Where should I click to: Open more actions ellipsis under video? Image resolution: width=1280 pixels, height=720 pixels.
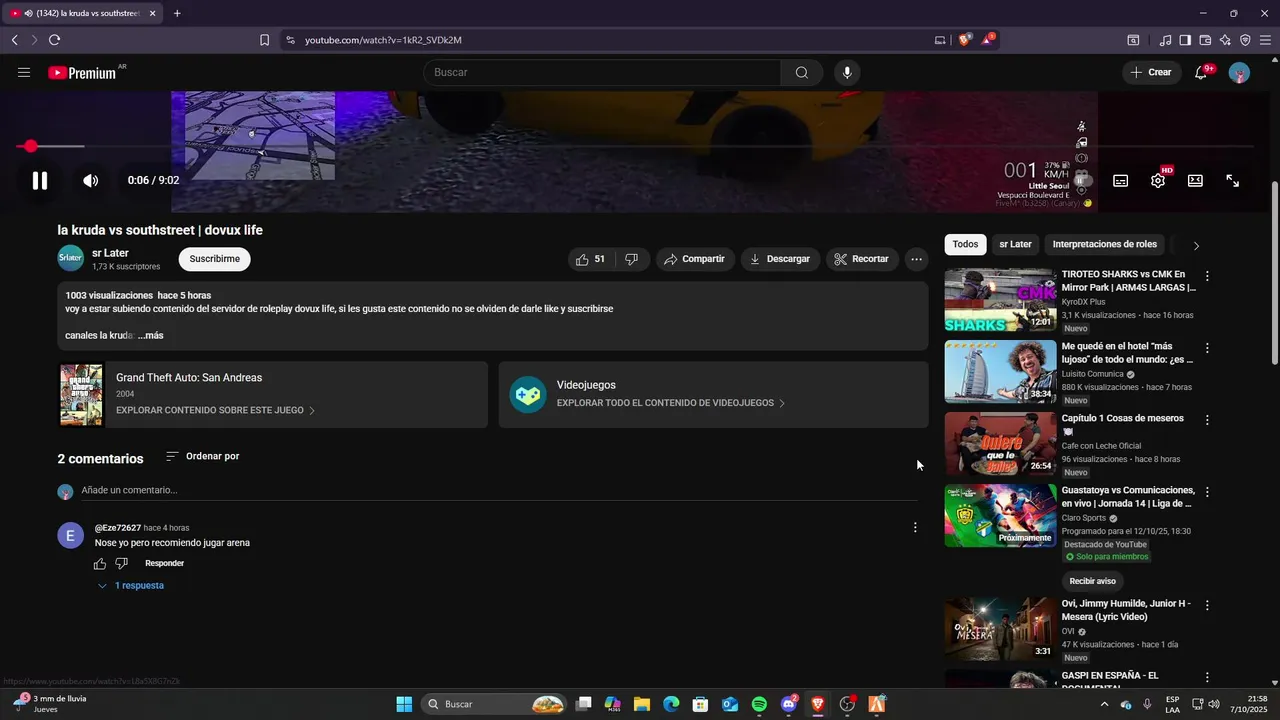(916, 259)
